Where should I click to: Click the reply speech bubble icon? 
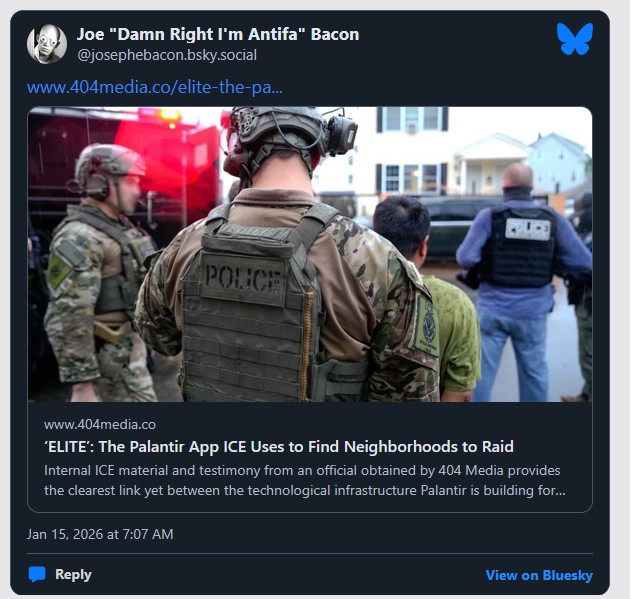(37, 574)
